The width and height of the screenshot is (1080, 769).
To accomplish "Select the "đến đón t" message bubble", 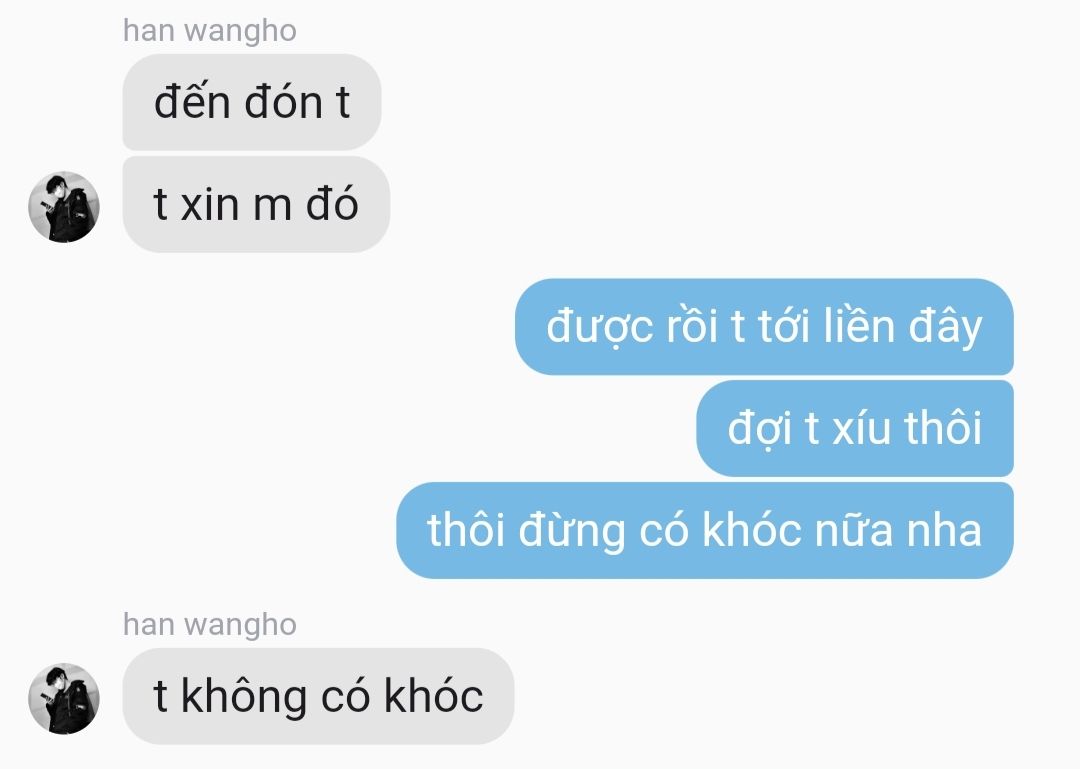I will click(x=252, y=102).
